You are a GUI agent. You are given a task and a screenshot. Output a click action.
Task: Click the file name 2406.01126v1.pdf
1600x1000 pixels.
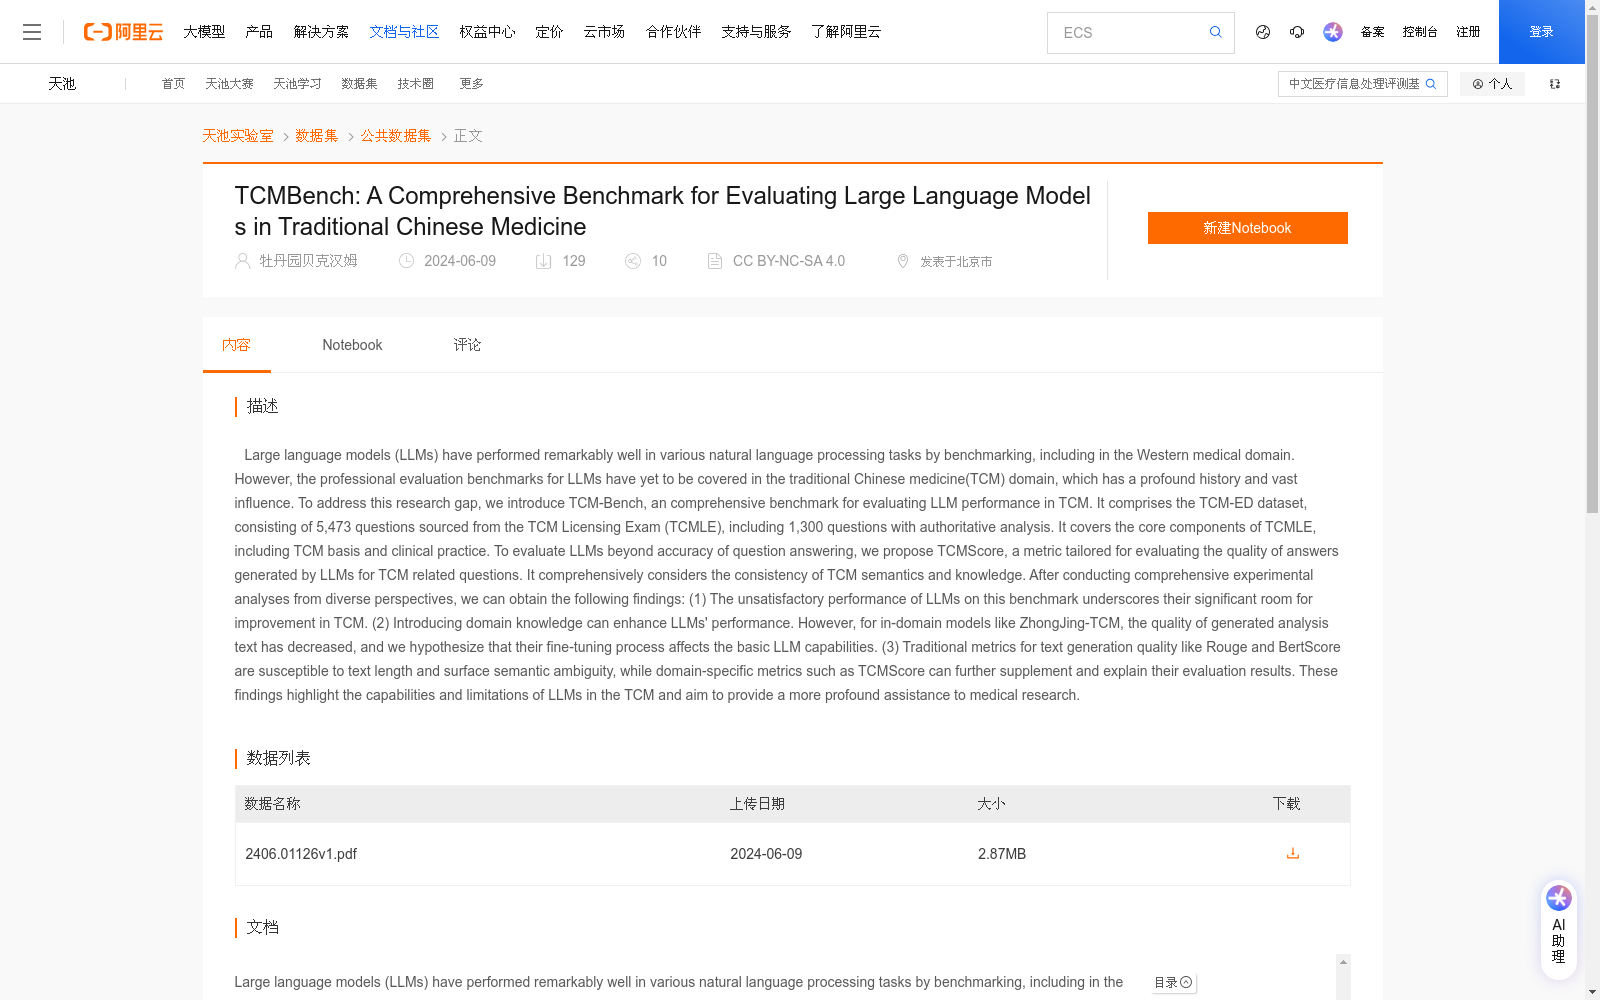point(301,854)
